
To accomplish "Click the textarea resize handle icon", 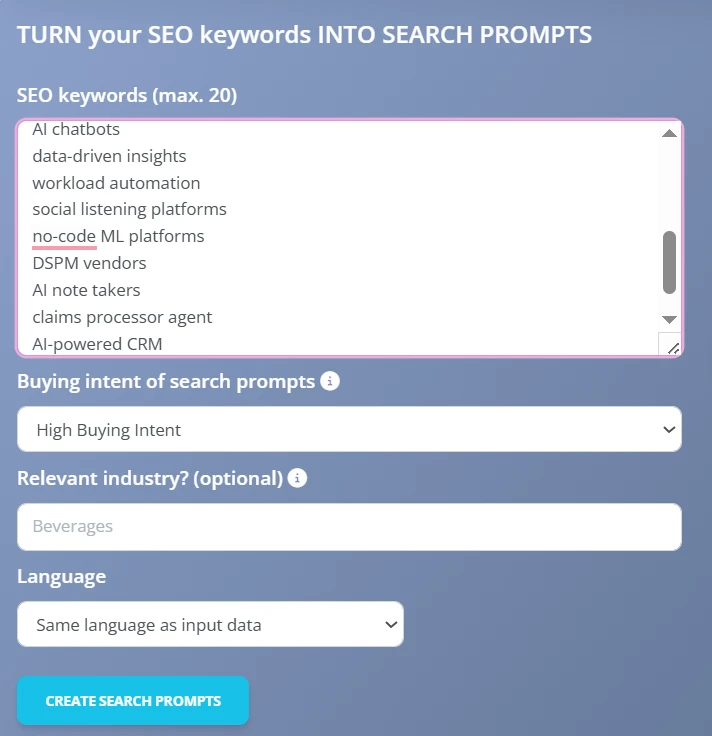I will pos(672,346).
